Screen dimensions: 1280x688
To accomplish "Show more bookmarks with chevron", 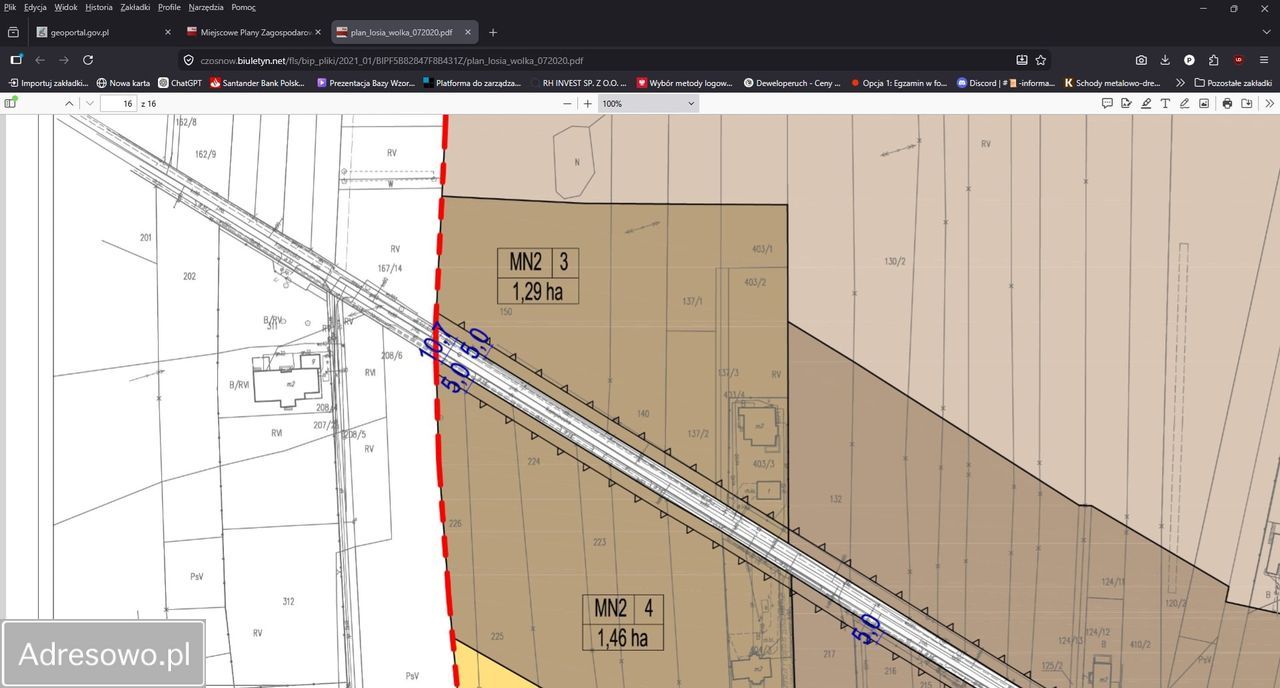I will tap(1181, 83).
